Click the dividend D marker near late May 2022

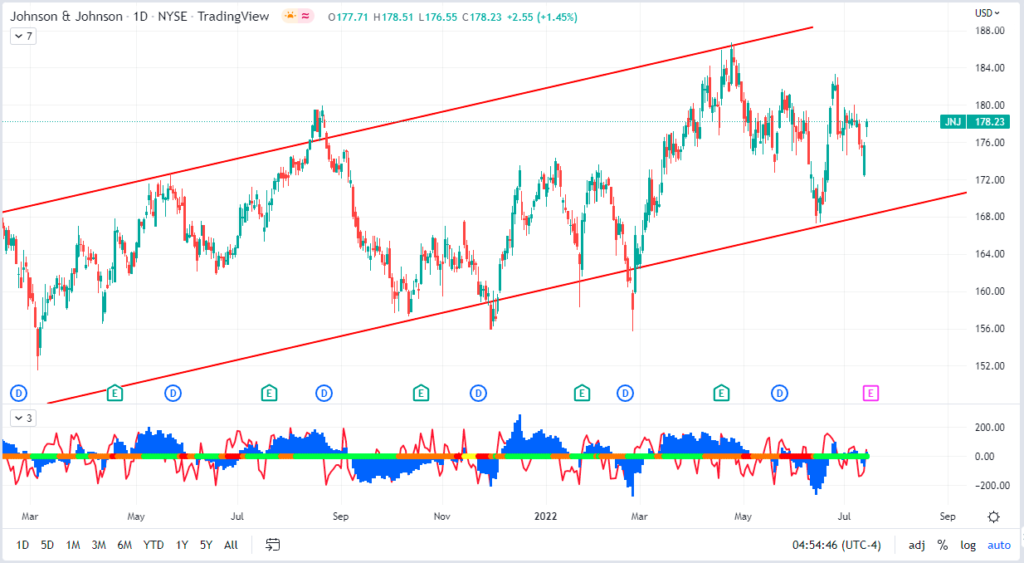(779, 393)
